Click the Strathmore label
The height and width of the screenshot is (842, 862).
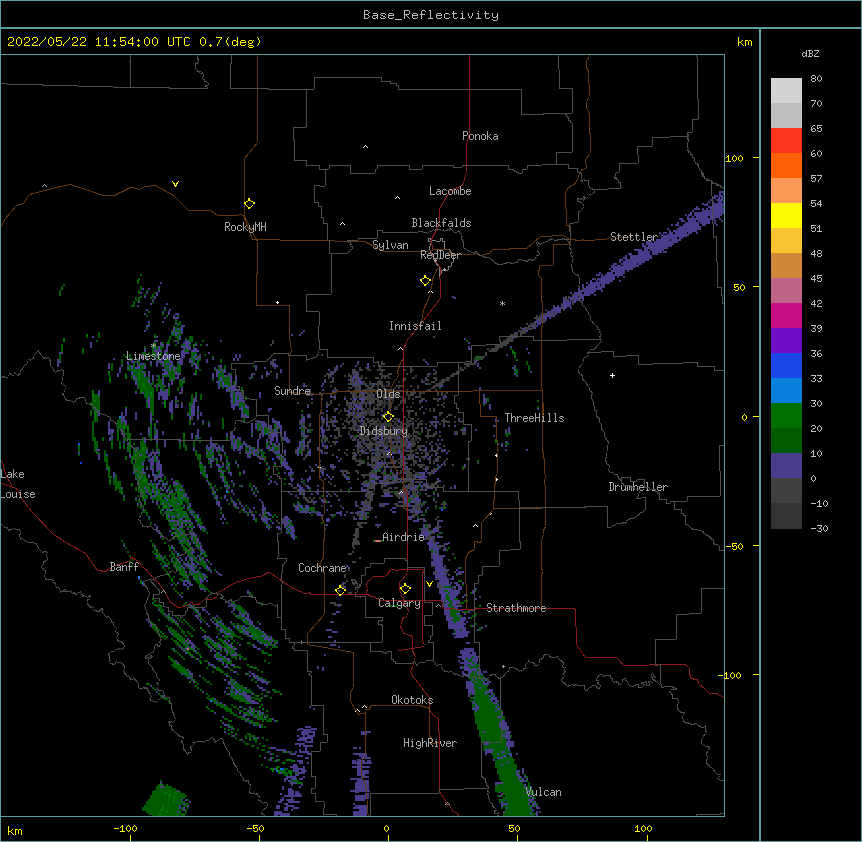[516, 608]
